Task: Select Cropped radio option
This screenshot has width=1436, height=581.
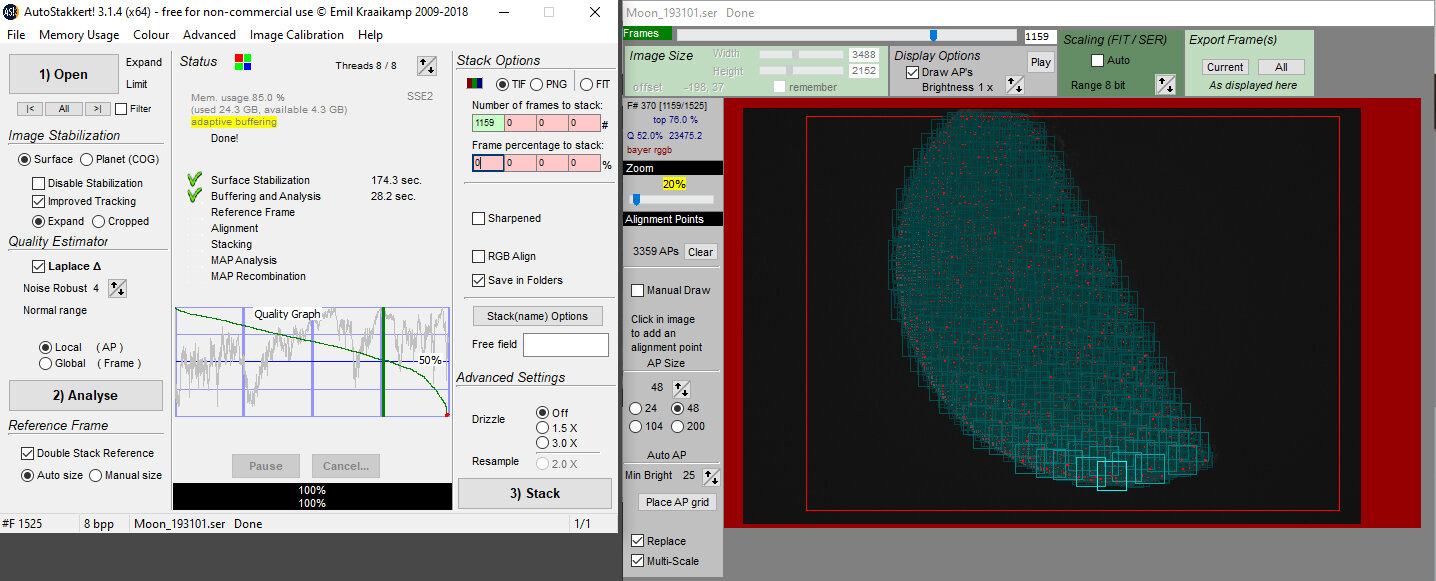Action: pos(99,221)
